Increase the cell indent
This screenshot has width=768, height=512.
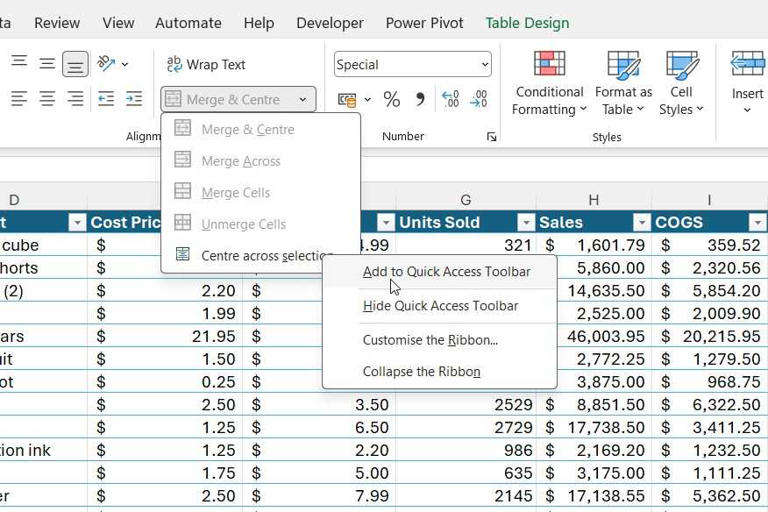(x=134, y=99)
